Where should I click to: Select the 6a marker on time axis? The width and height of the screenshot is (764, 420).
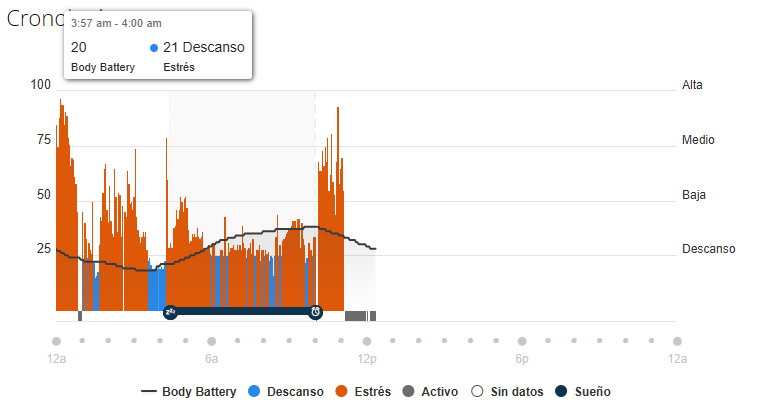pyautogui.click(x=211, y=341)
